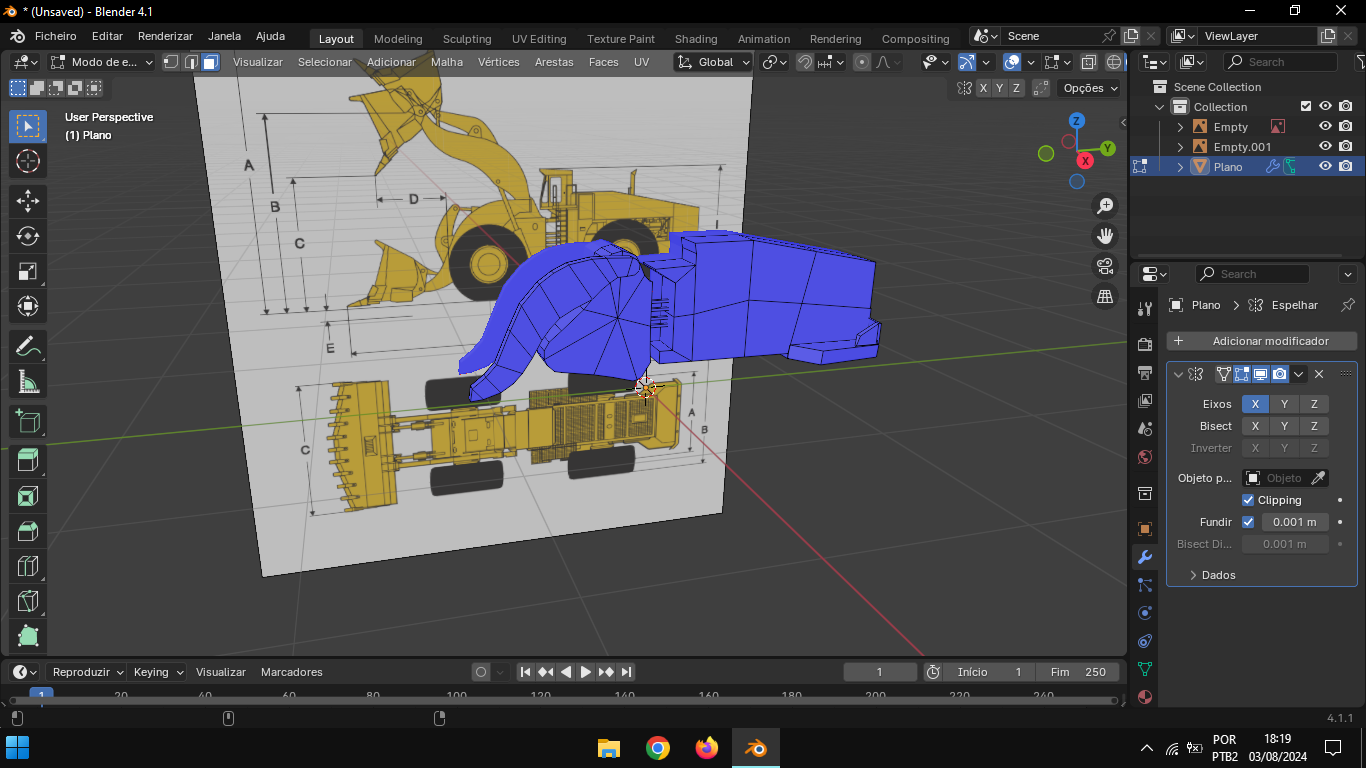This screenshot has width=1366, height=768.
Task: Expand the Plano tree item in outliner
Action: [x=1180, y=167]
